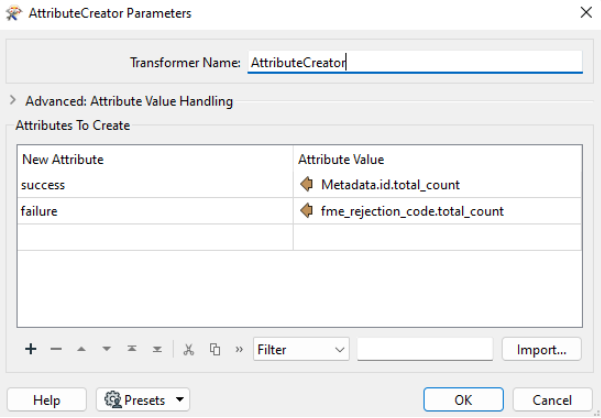Click the Import... button
Image resolution: width=601 pixels, height=418 pixels.
pyautogui.click(x=542, y=349)
